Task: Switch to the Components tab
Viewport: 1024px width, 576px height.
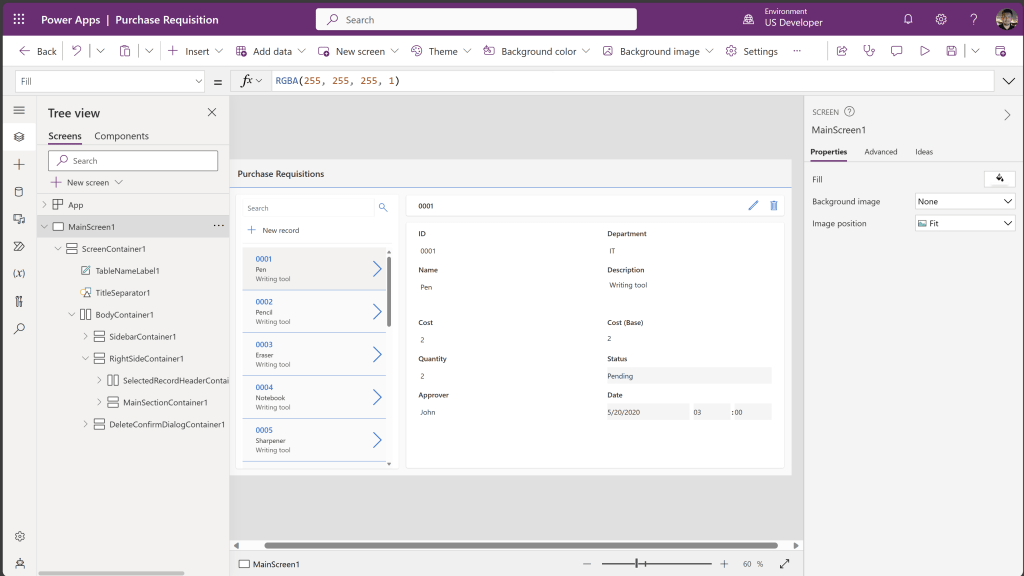Action: tap(121, 136)
